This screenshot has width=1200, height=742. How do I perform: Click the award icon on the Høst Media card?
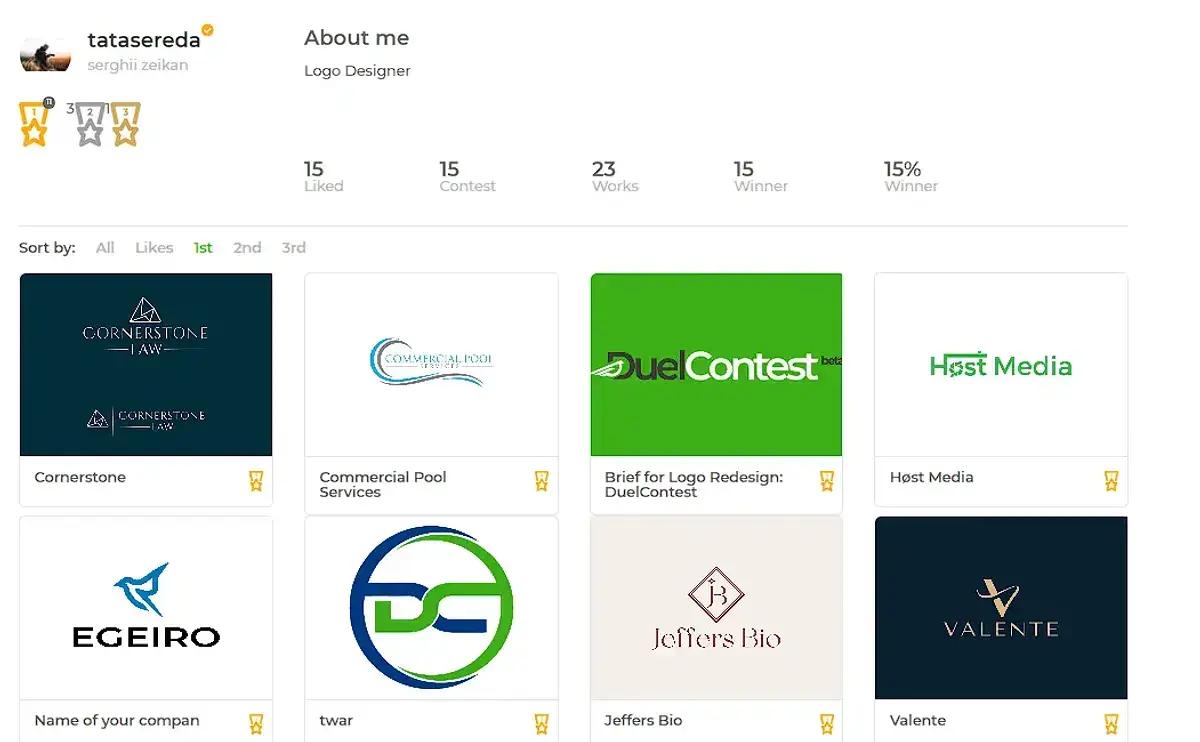click(x=1111, y=481)
